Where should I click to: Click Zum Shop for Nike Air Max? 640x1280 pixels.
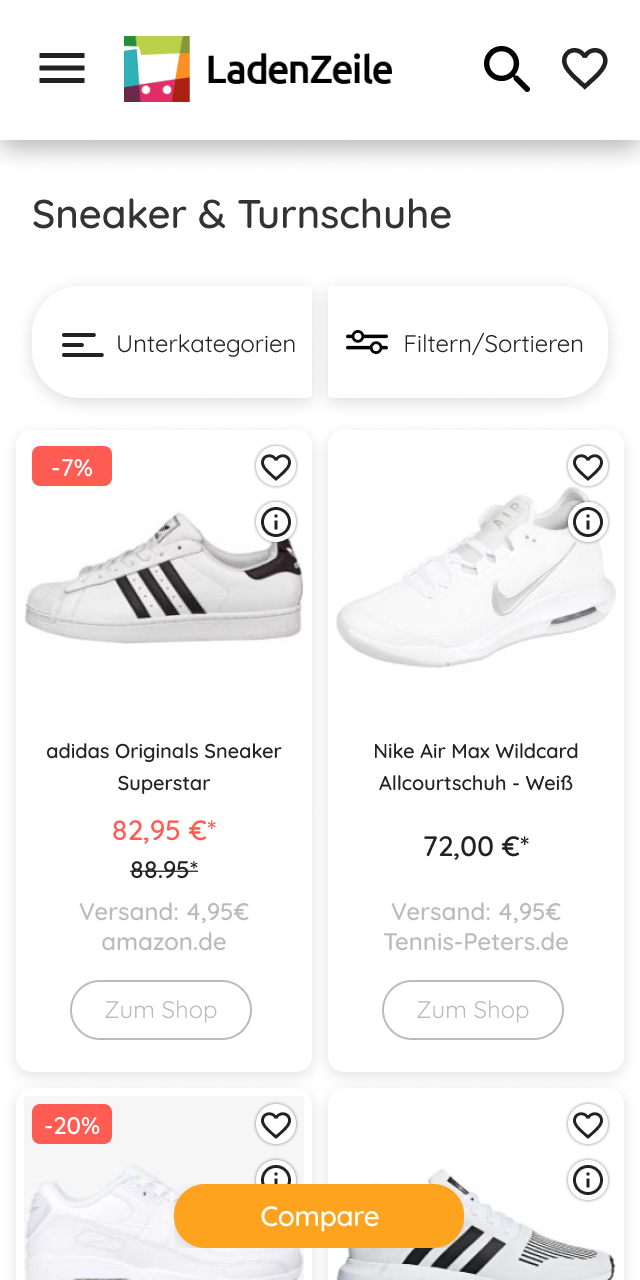click(x=473, y=1010)
